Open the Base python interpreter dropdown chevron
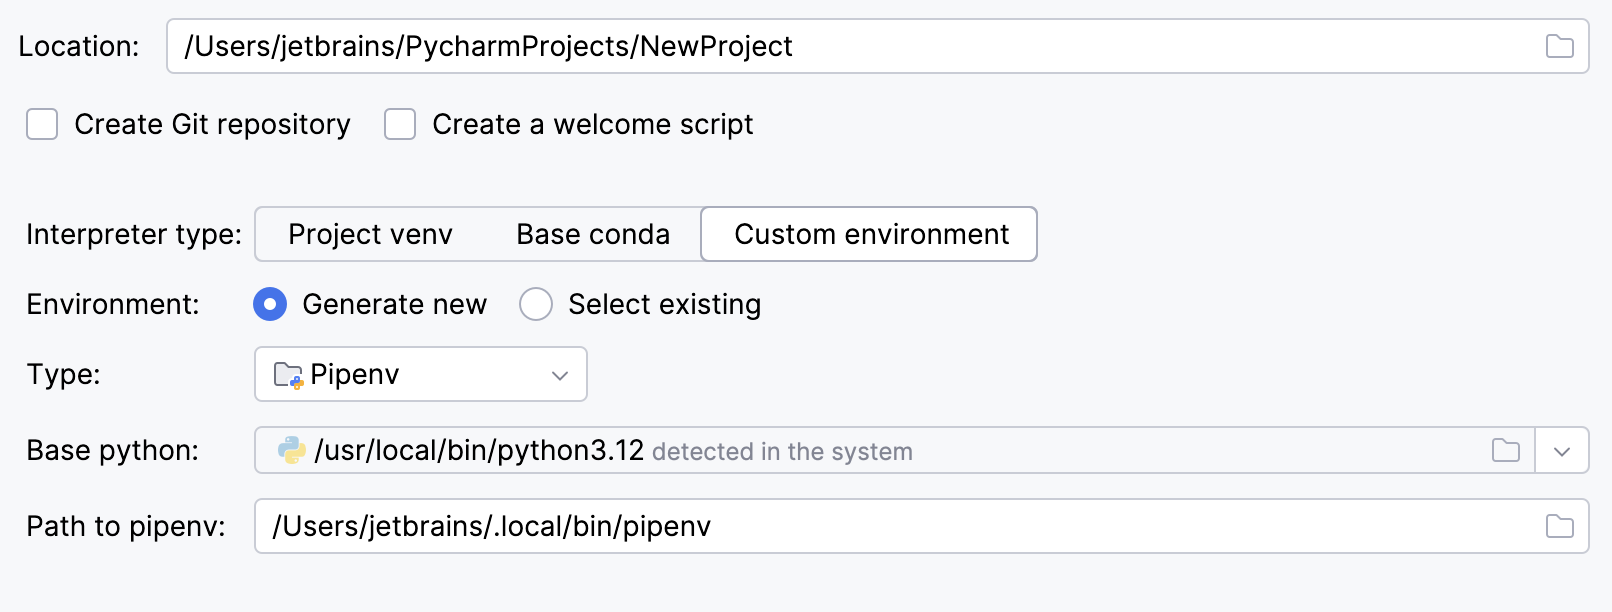This screenshot has width=1612, height=612. [x=1561, y=451]
